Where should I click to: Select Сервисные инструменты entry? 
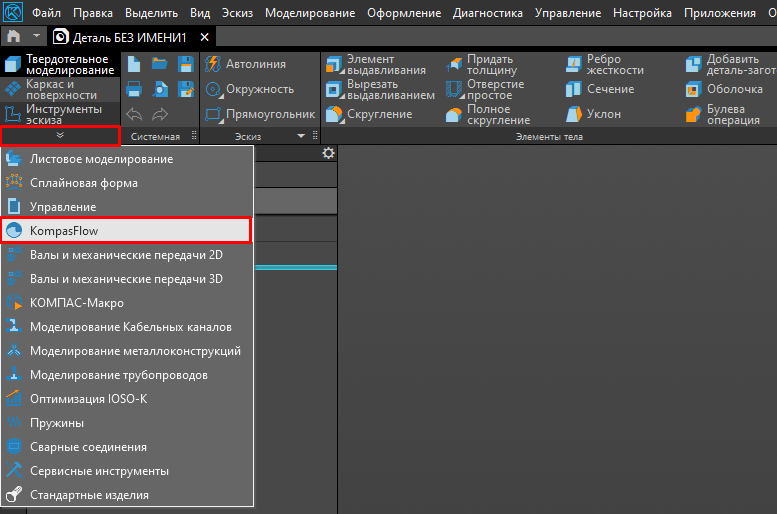[127, 471]
